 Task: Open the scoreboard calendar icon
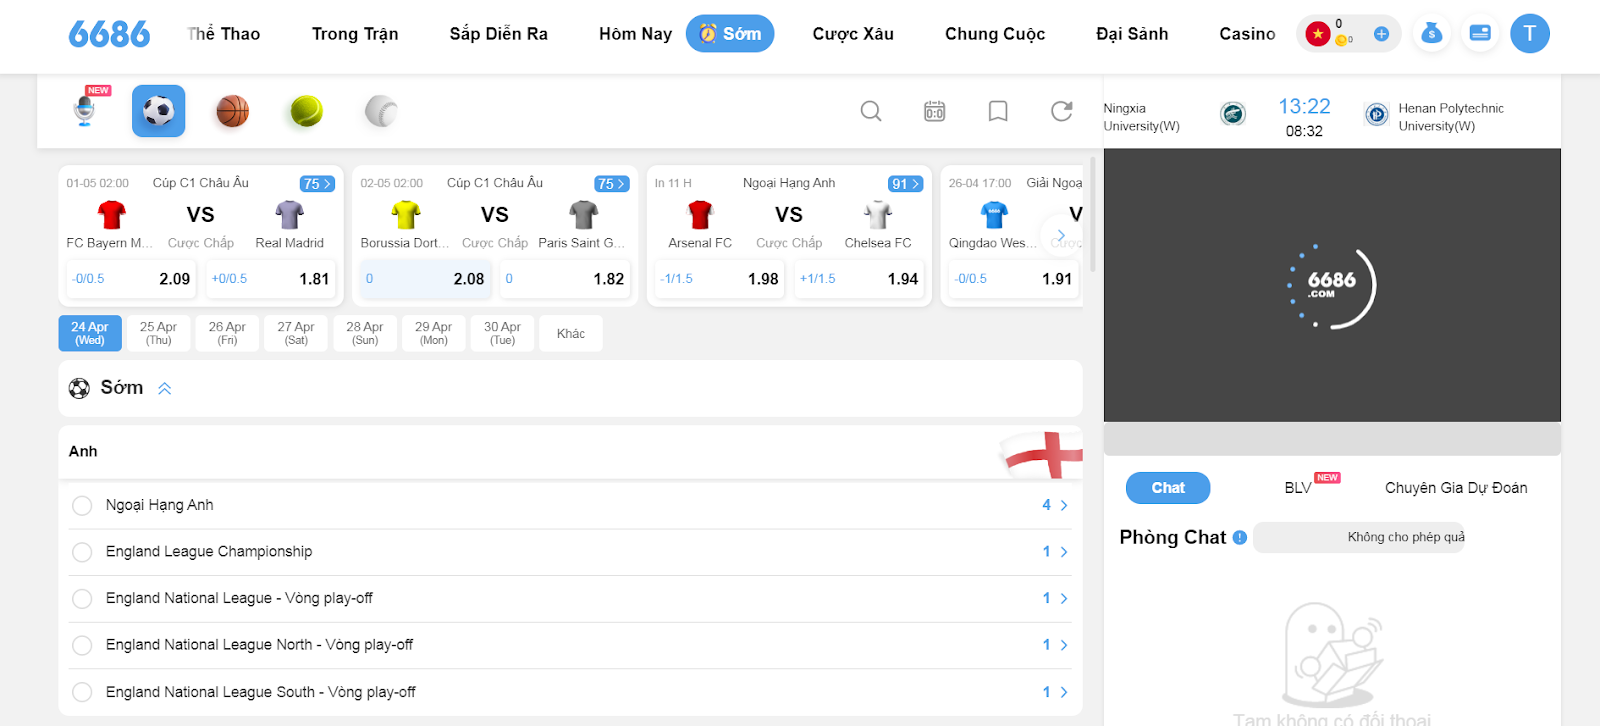pos(934,111)
